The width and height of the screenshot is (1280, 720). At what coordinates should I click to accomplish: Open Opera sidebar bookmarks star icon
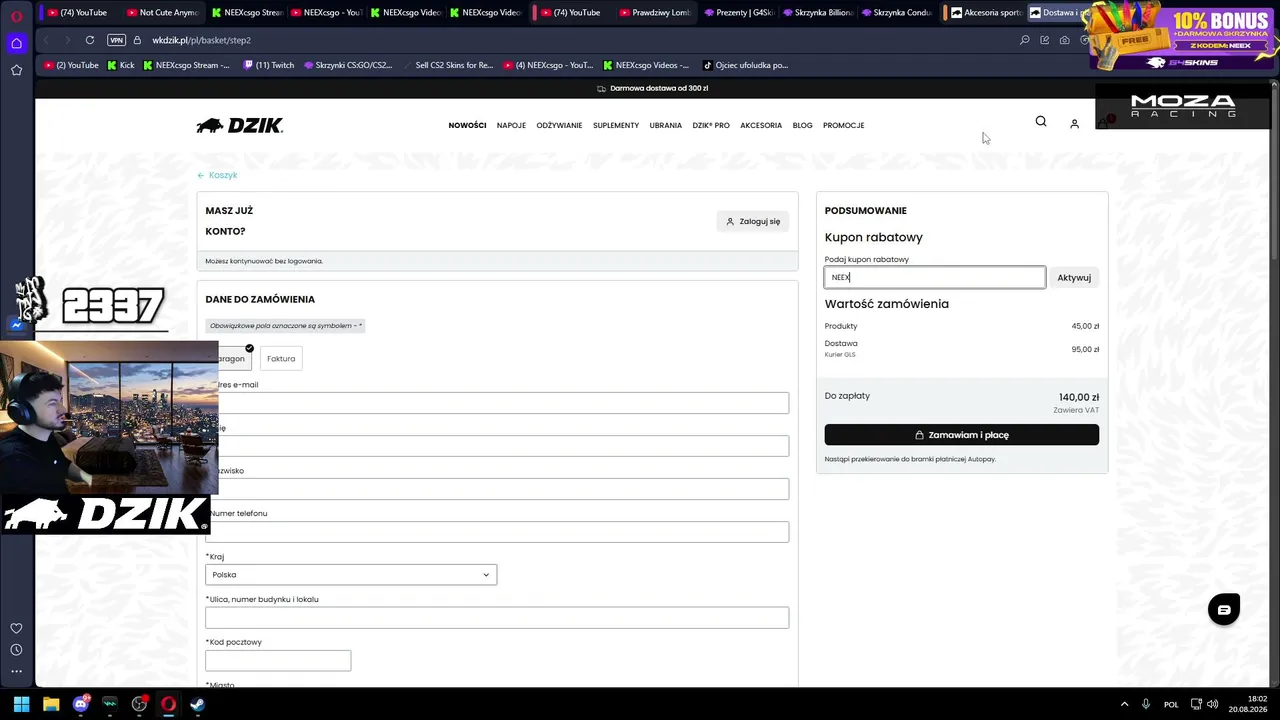pyautogui.click(x=16, y=70)
